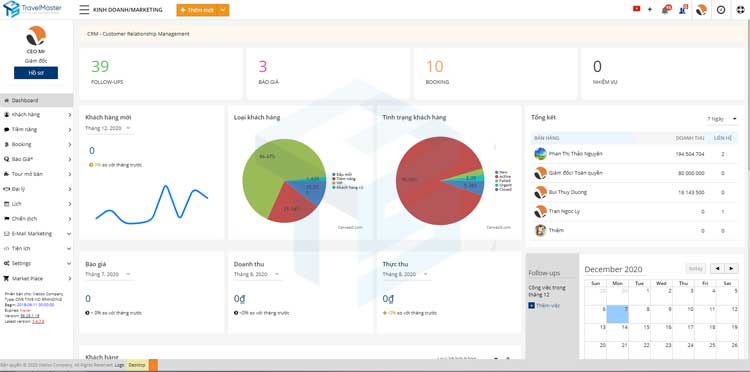Image resolution: width=750 pixels, height=372 pixels.
Task: Open Dashboard menu item
Action: click(x=36, y=100)
